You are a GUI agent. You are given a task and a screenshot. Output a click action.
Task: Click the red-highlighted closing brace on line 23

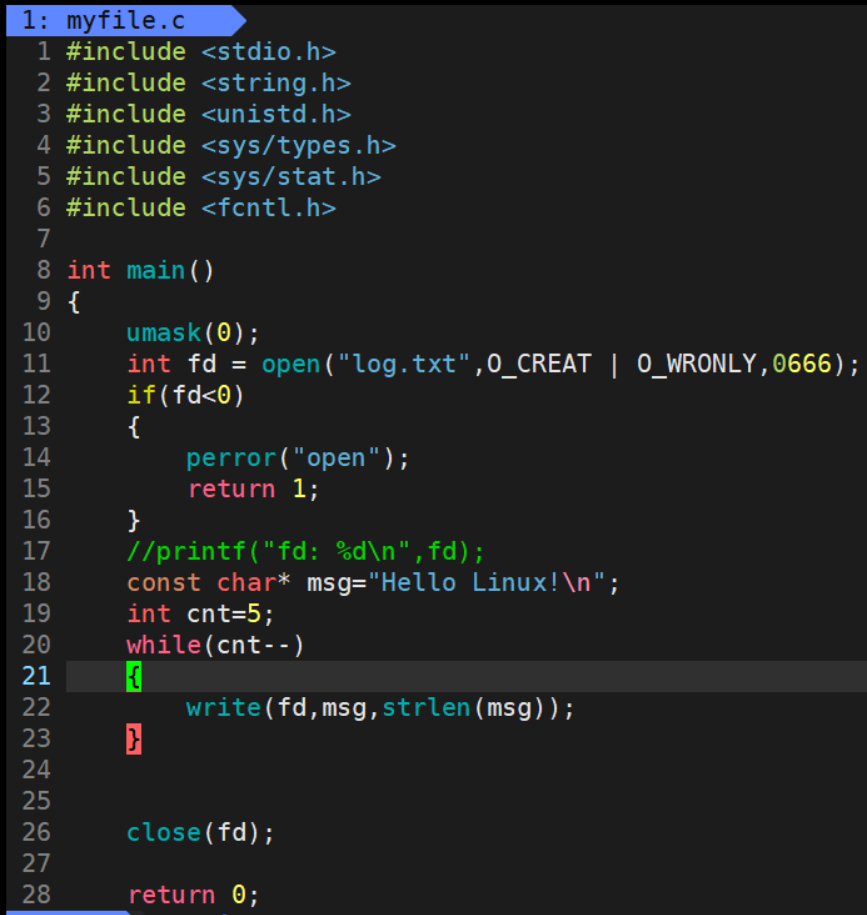click(x=134, y=739)
